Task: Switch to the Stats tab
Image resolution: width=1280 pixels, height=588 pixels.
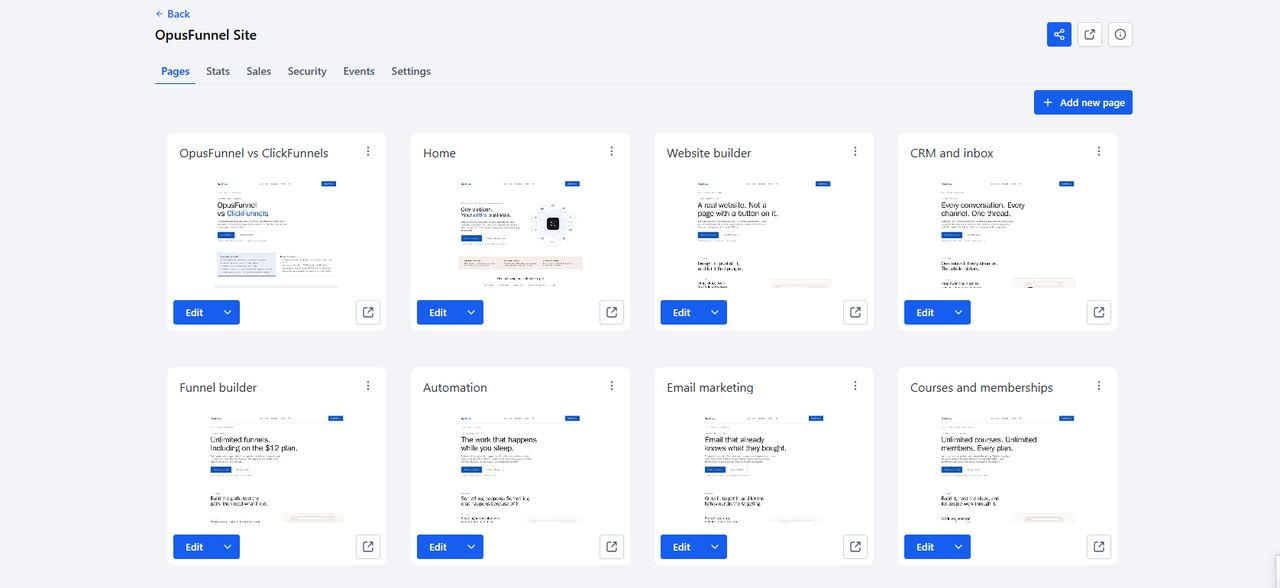Action: 218,71
